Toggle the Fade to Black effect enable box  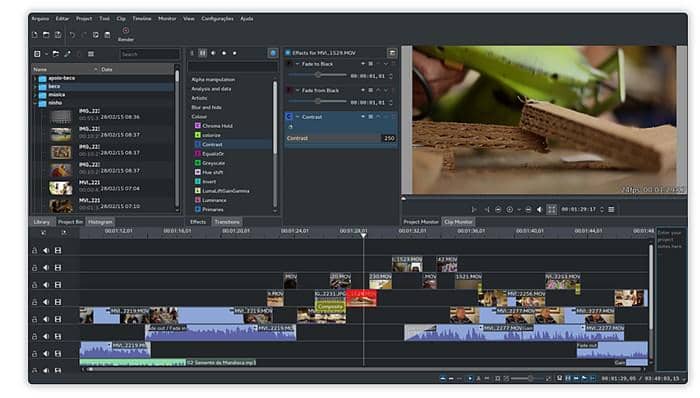pyautogui.click(x=289, y=64)
